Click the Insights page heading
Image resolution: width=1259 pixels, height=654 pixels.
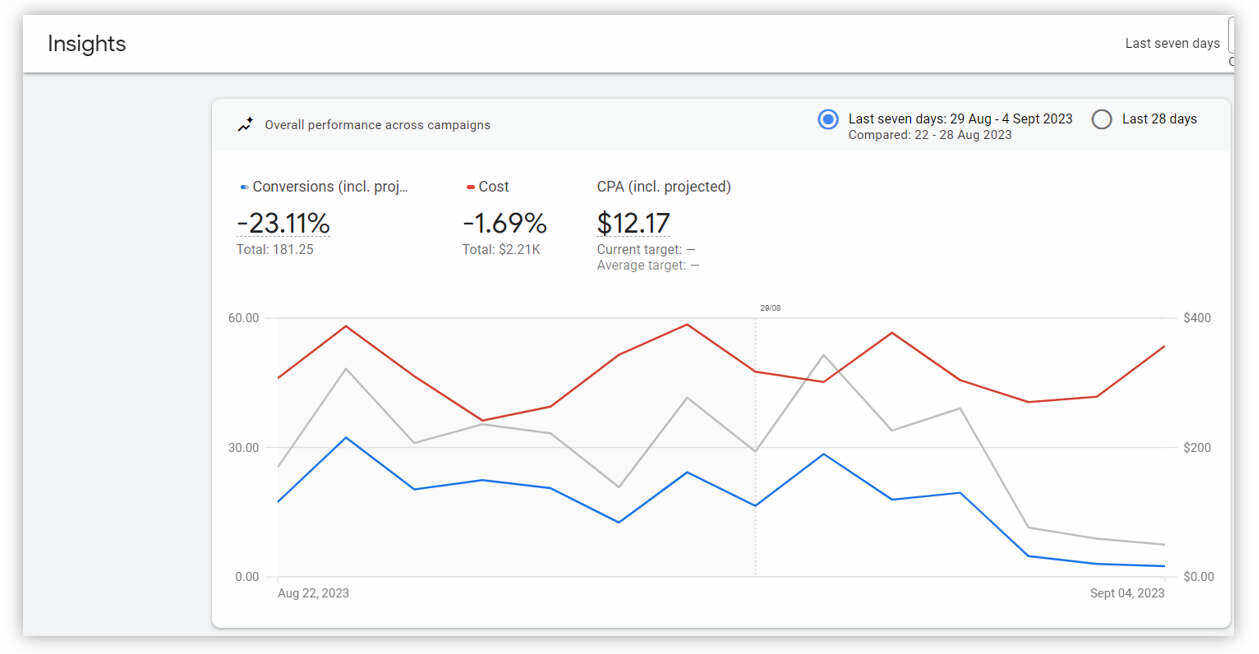(x=87, y=44)
